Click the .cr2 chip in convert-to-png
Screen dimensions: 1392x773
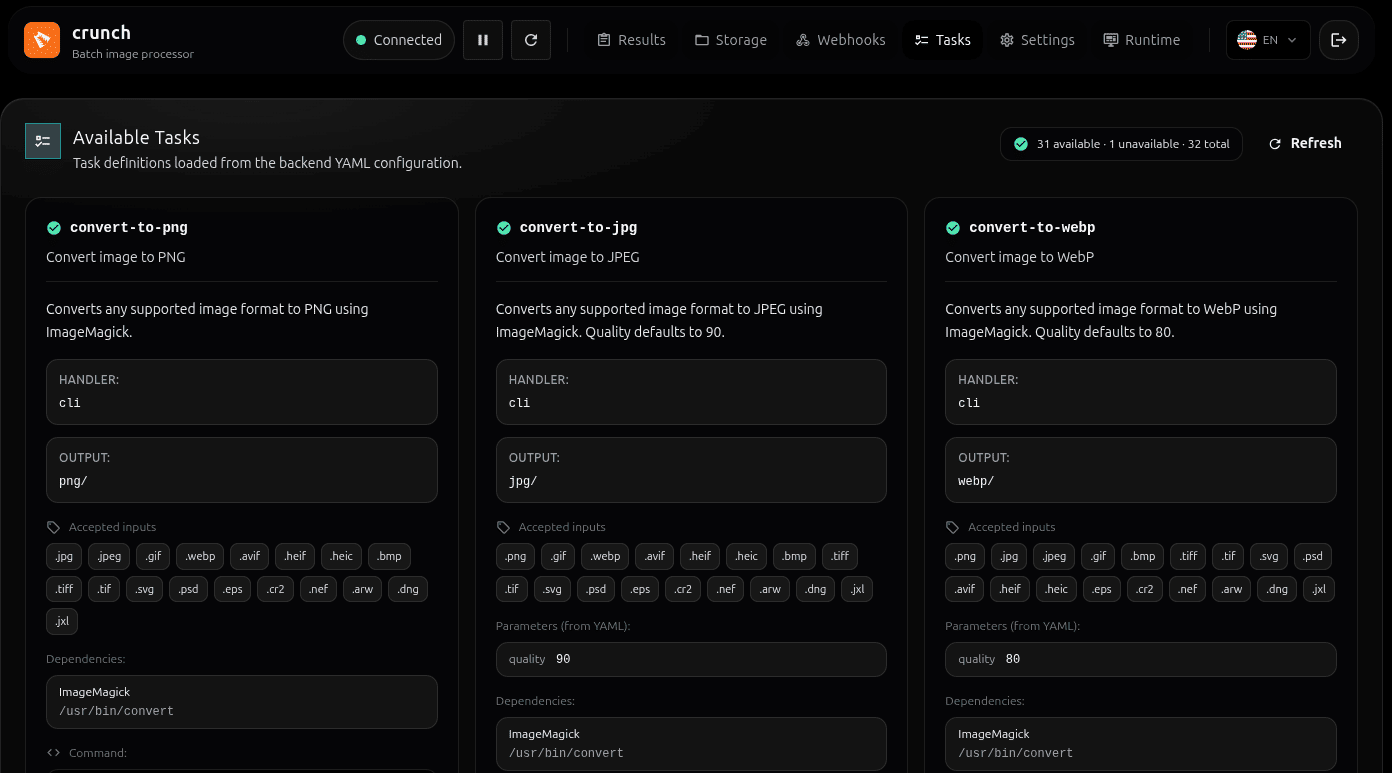click(277, 589)
